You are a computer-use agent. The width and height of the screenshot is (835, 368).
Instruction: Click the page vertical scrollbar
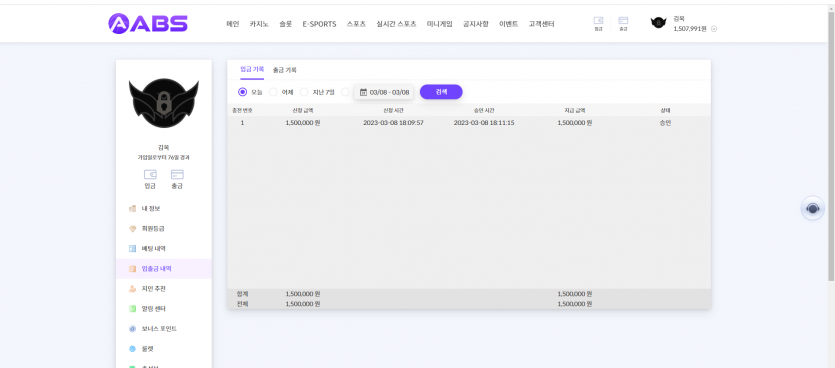point(831,145)
